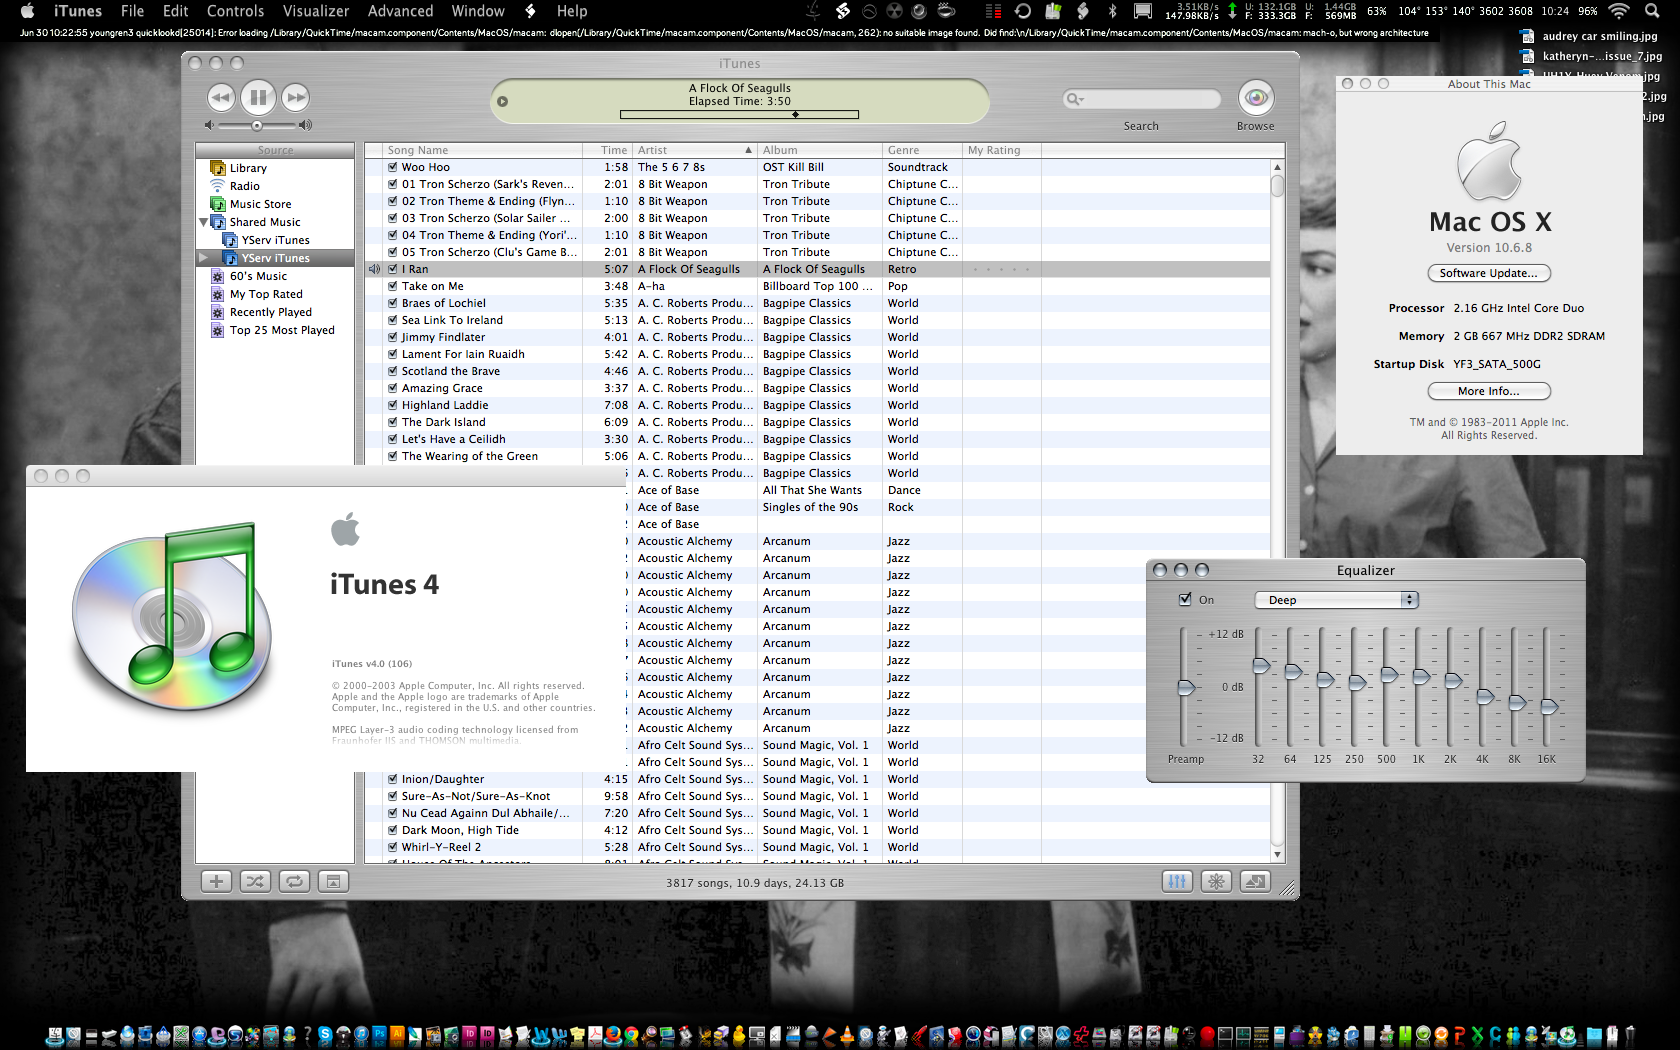Click the Bluetooth icon in the menu bar
This screenshot has width=1680, height=1050.
click(x=1112, y=11)
